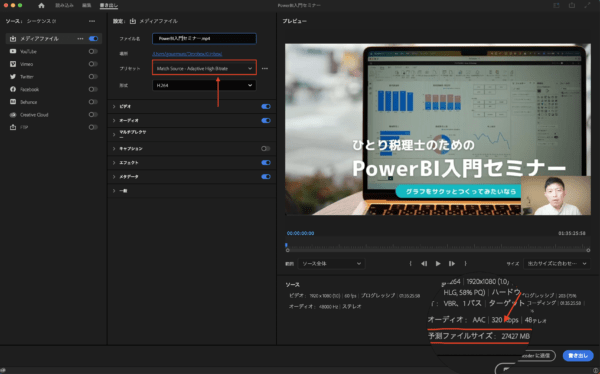The height and width of the screenshot is (374, 600).
Task: Step forward one frame in preview
Action: click(x=452, y=263)
